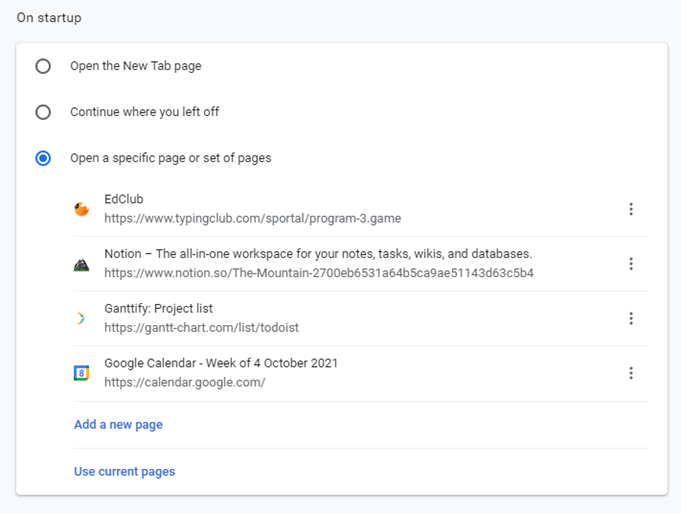Click the calendar.google.com URL text
This screenshot has width=681, height=514.
(x=184, y=382)
